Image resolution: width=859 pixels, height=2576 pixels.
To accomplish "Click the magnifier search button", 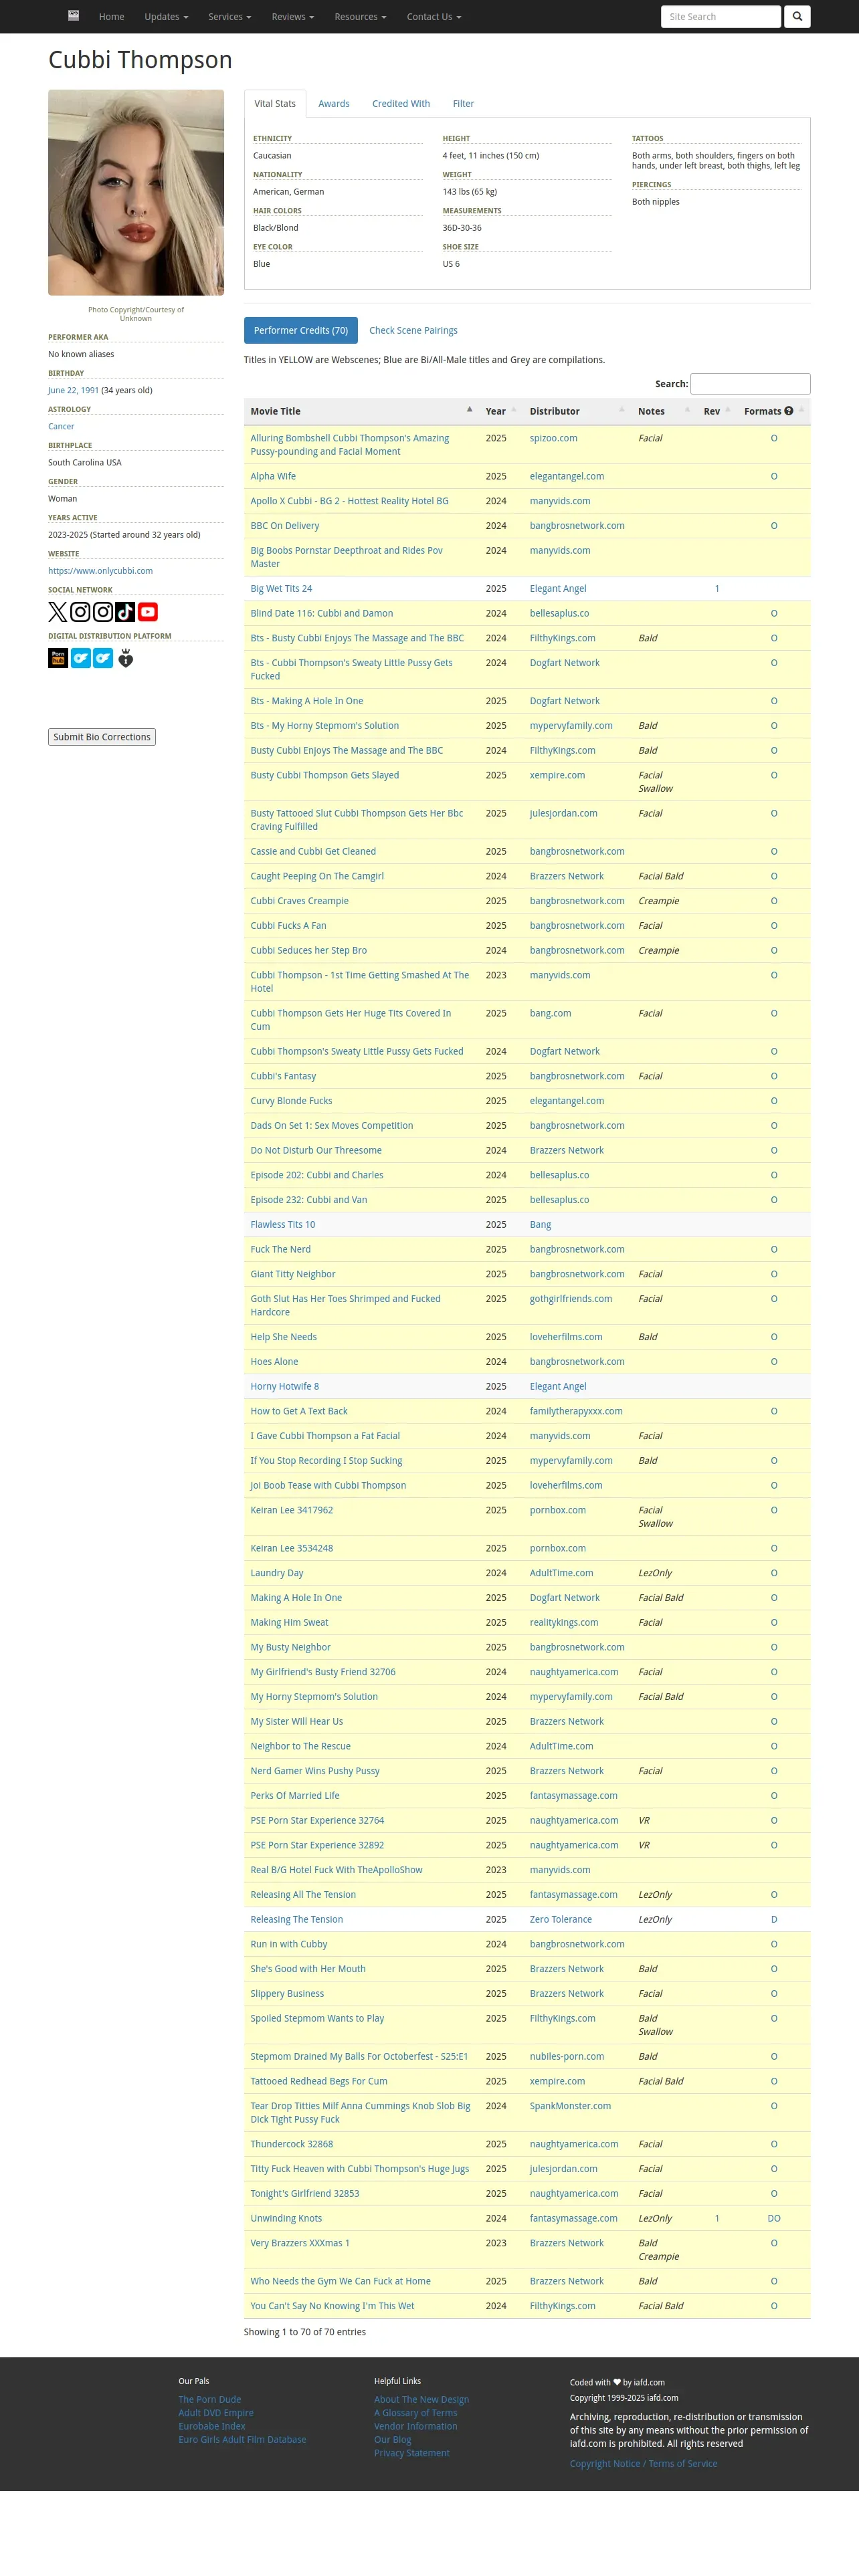I will pos(797,17).
